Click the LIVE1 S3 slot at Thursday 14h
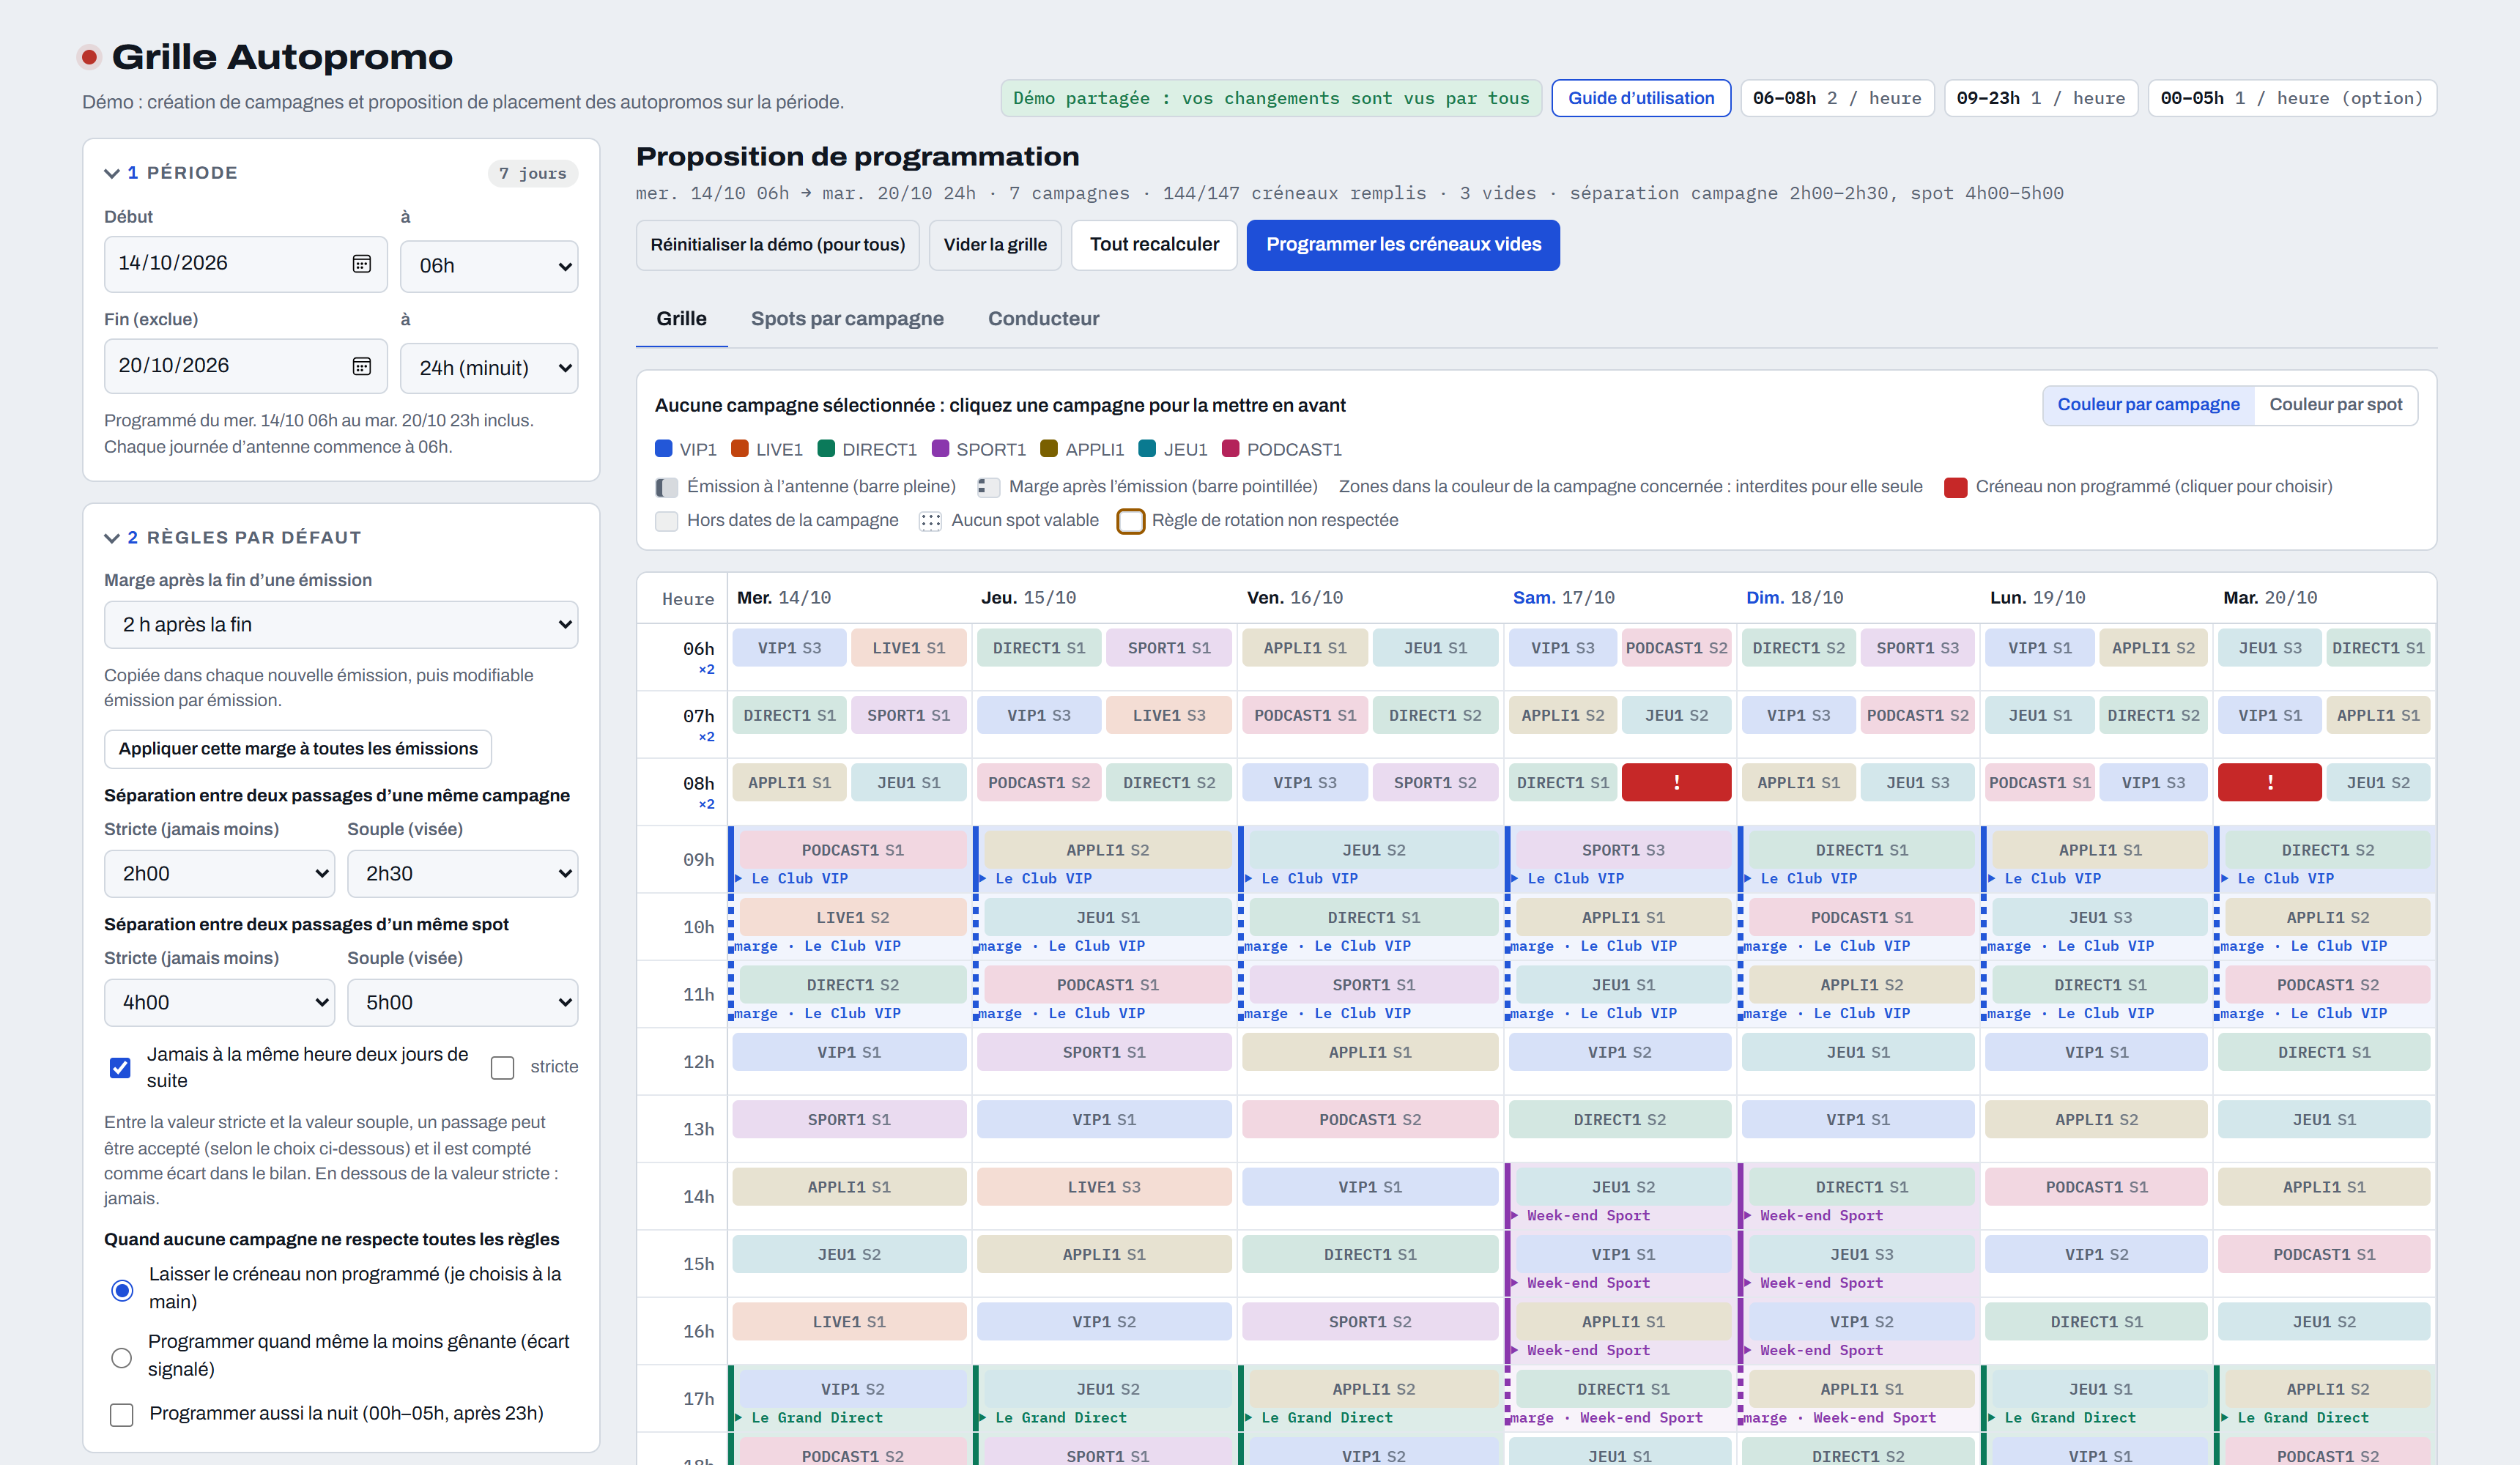Viewport: 2520px width, 1465px height. click(1104, 1186)
